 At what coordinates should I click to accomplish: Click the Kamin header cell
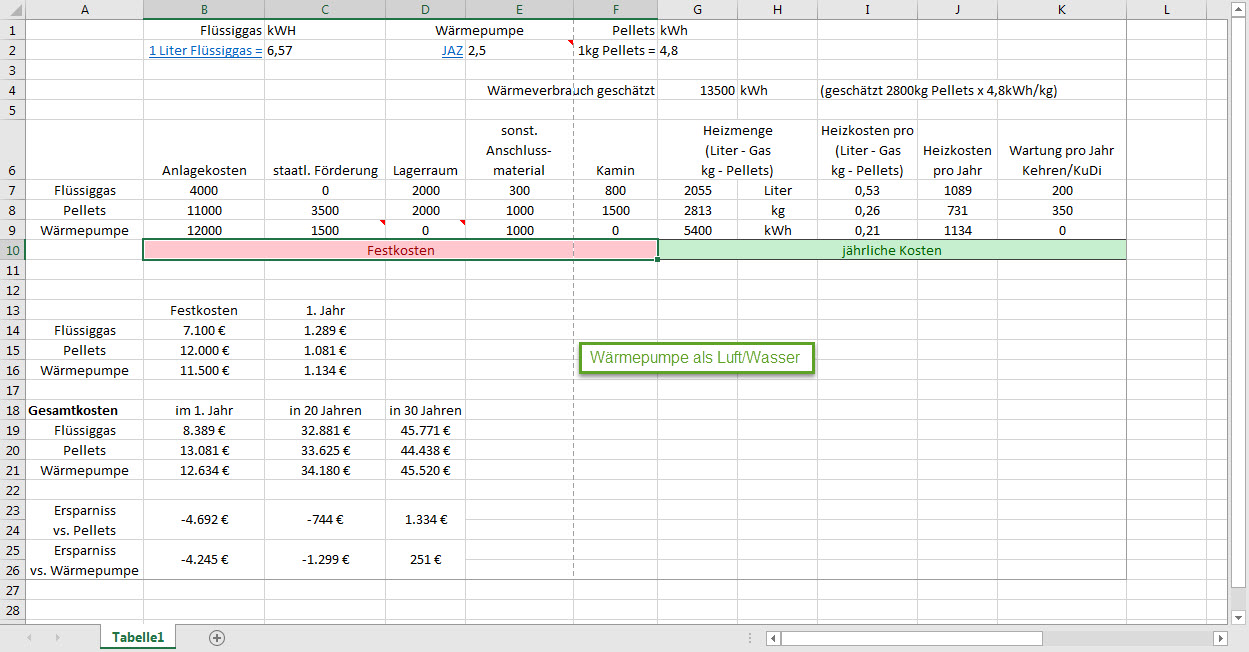click(x=615, y=150)
